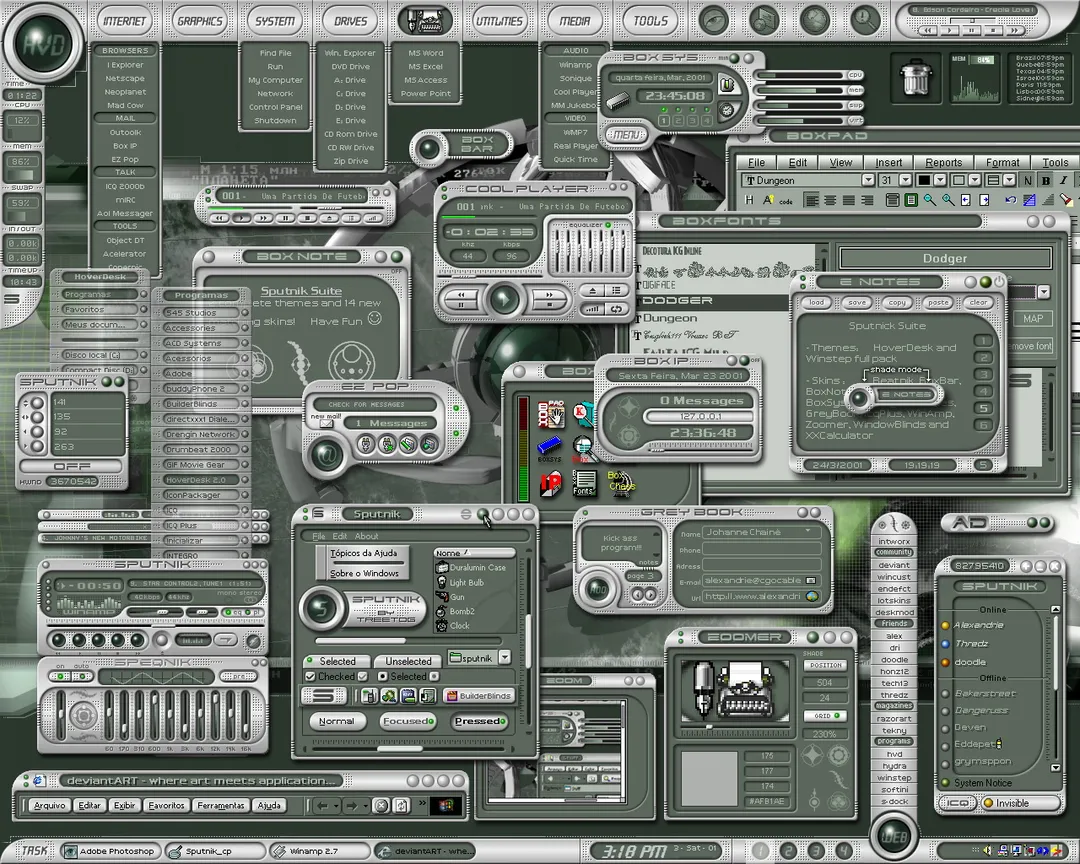Open the sputnik folder dropdown in Sputnik window

(x=505, y=658)
